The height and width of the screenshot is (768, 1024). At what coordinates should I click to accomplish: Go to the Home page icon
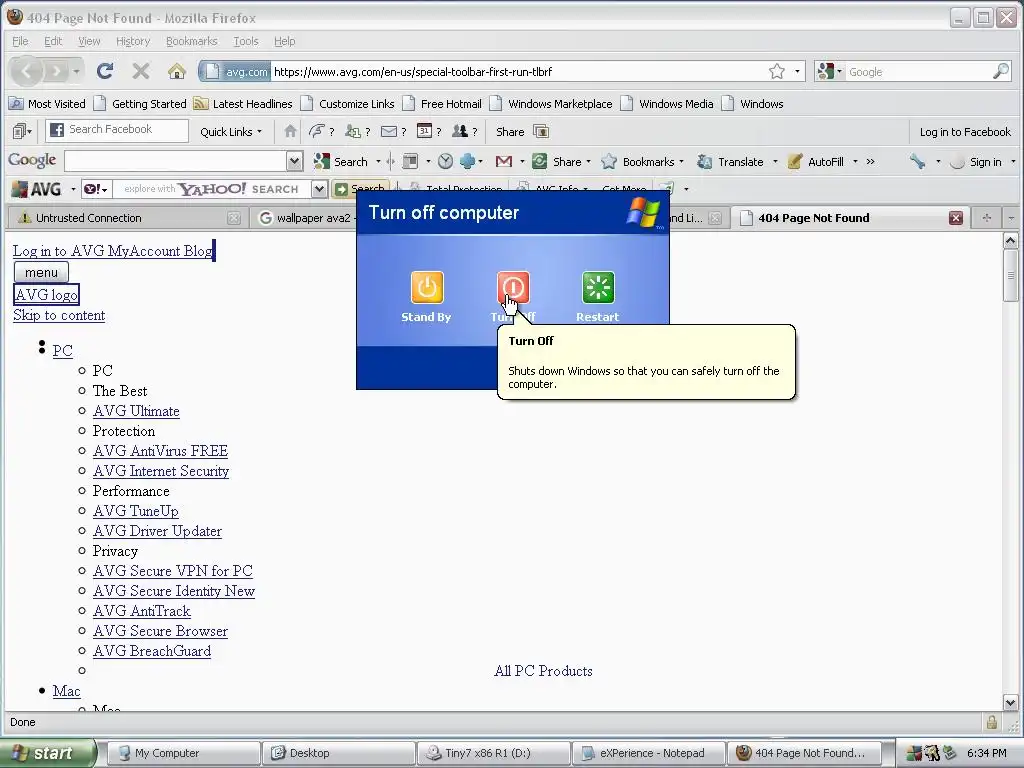click(x=176, y=71)
